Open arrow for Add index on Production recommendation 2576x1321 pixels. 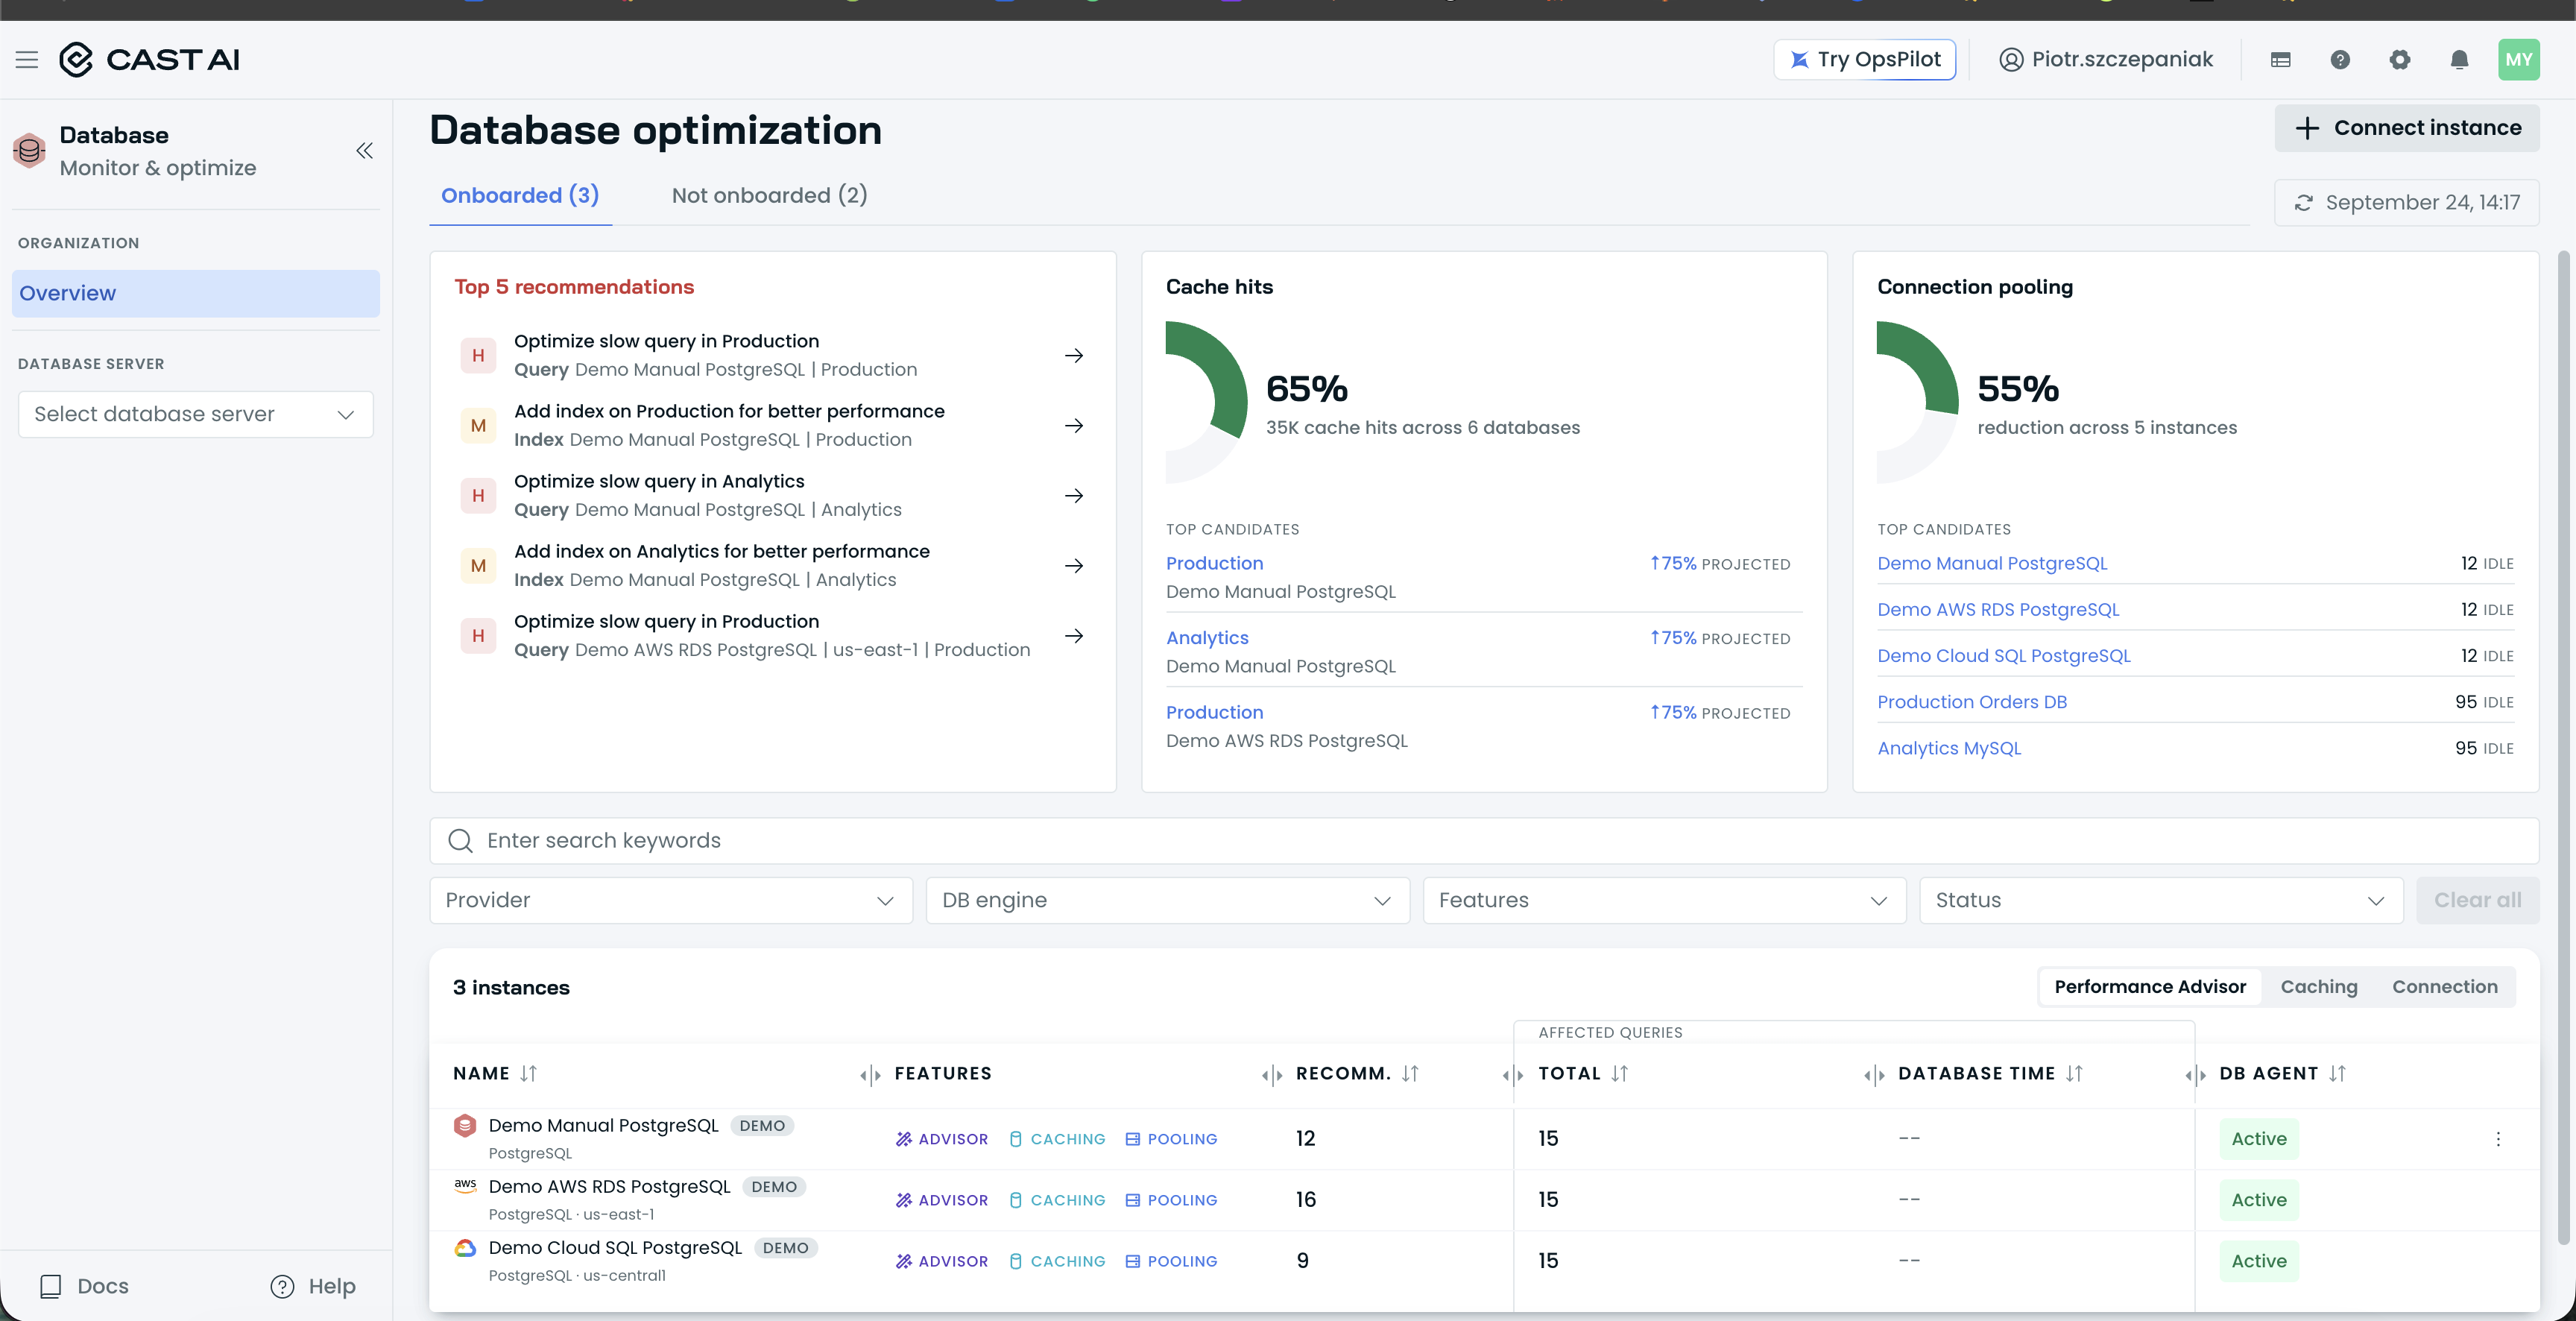tap(1074, 426)
